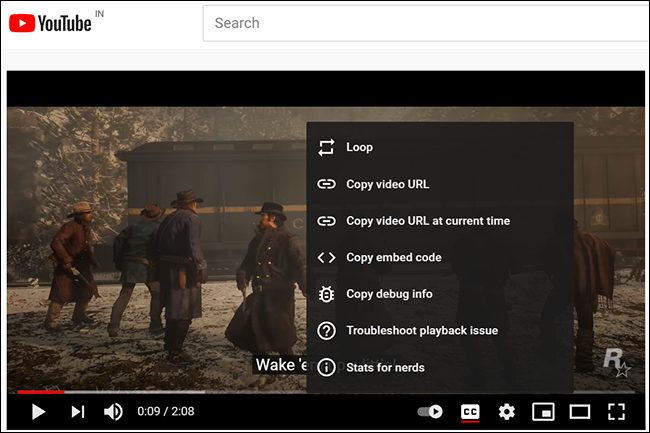Skip to next video with the Next button

(x=78, y=412)
